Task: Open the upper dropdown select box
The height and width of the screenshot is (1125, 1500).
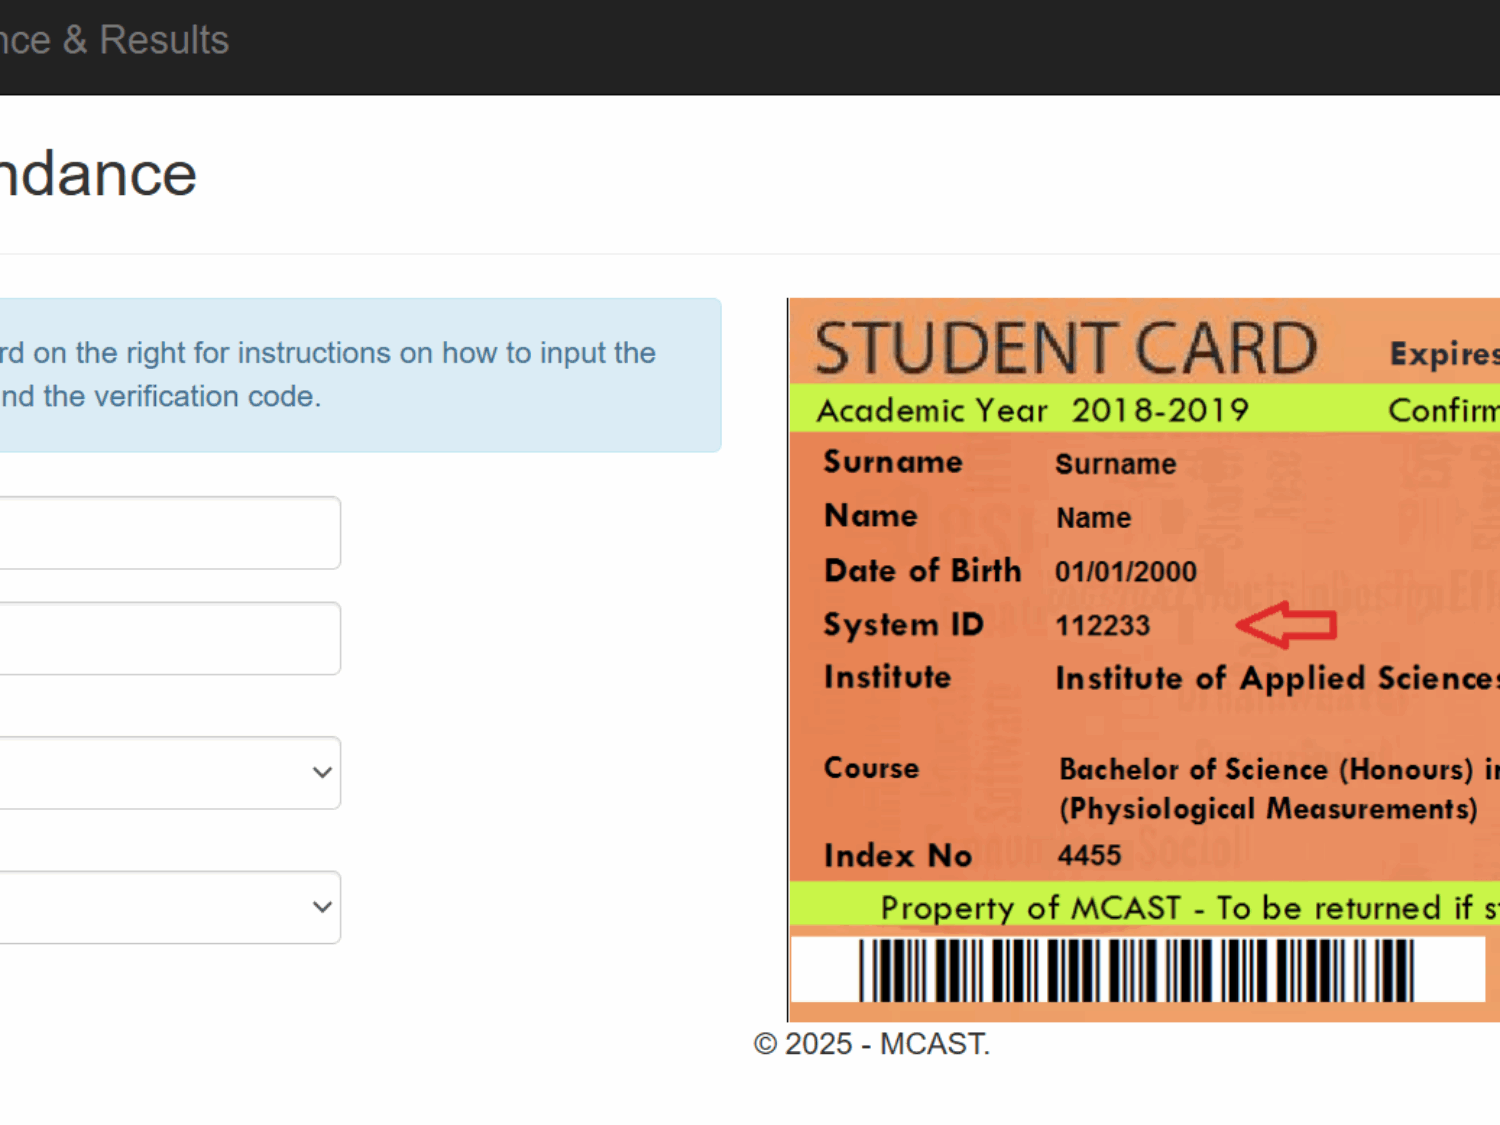Action: (170, 773)
